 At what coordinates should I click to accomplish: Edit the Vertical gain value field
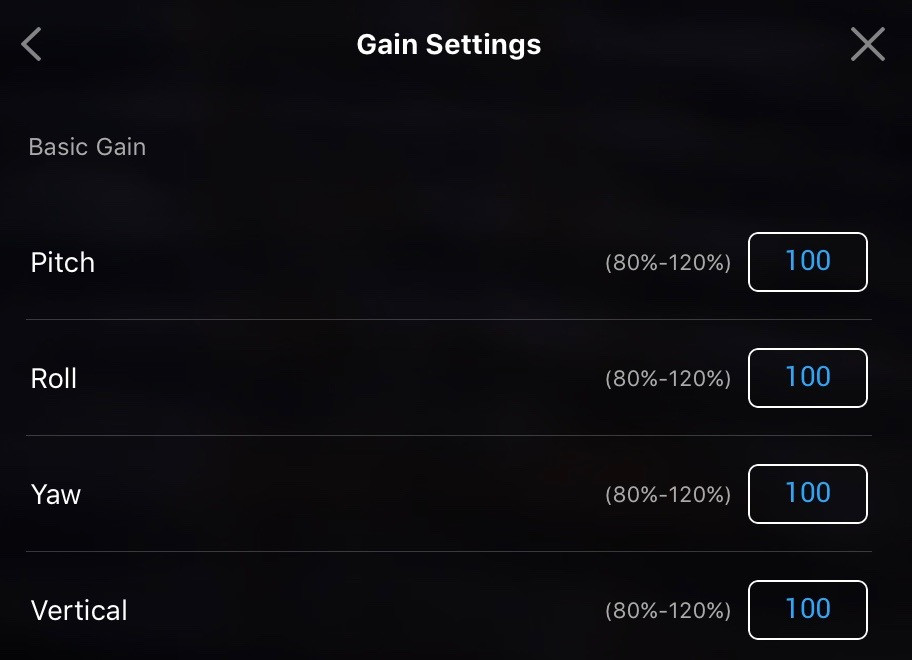point(807,610)
